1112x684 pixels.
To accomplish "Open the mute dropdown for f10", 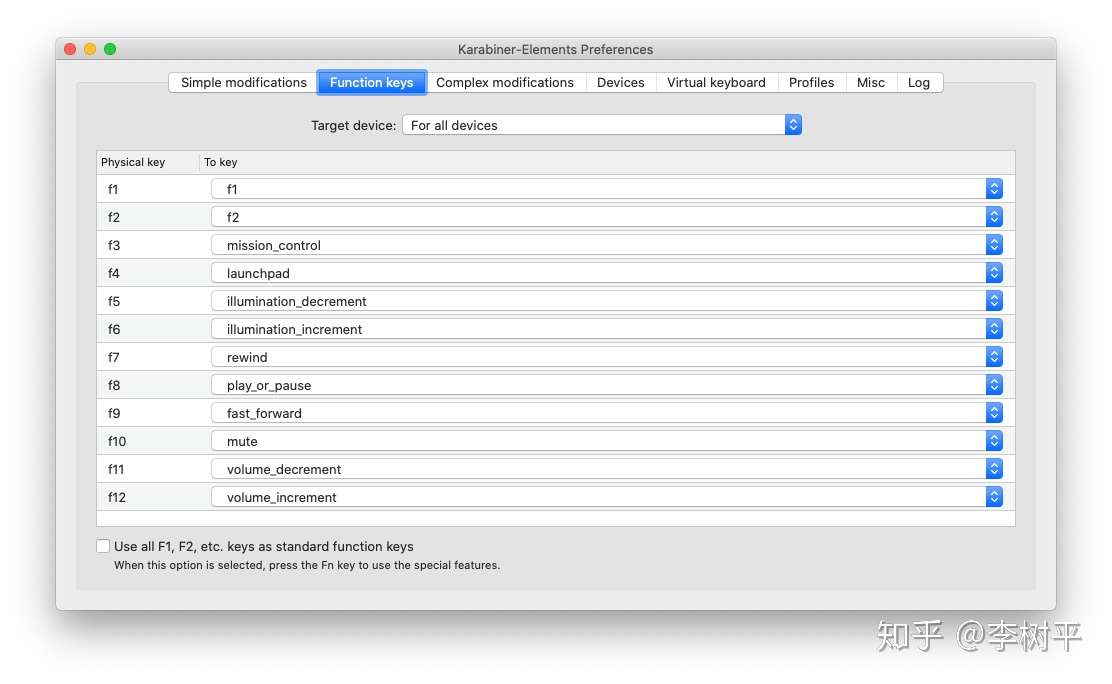I will point(993,440).
